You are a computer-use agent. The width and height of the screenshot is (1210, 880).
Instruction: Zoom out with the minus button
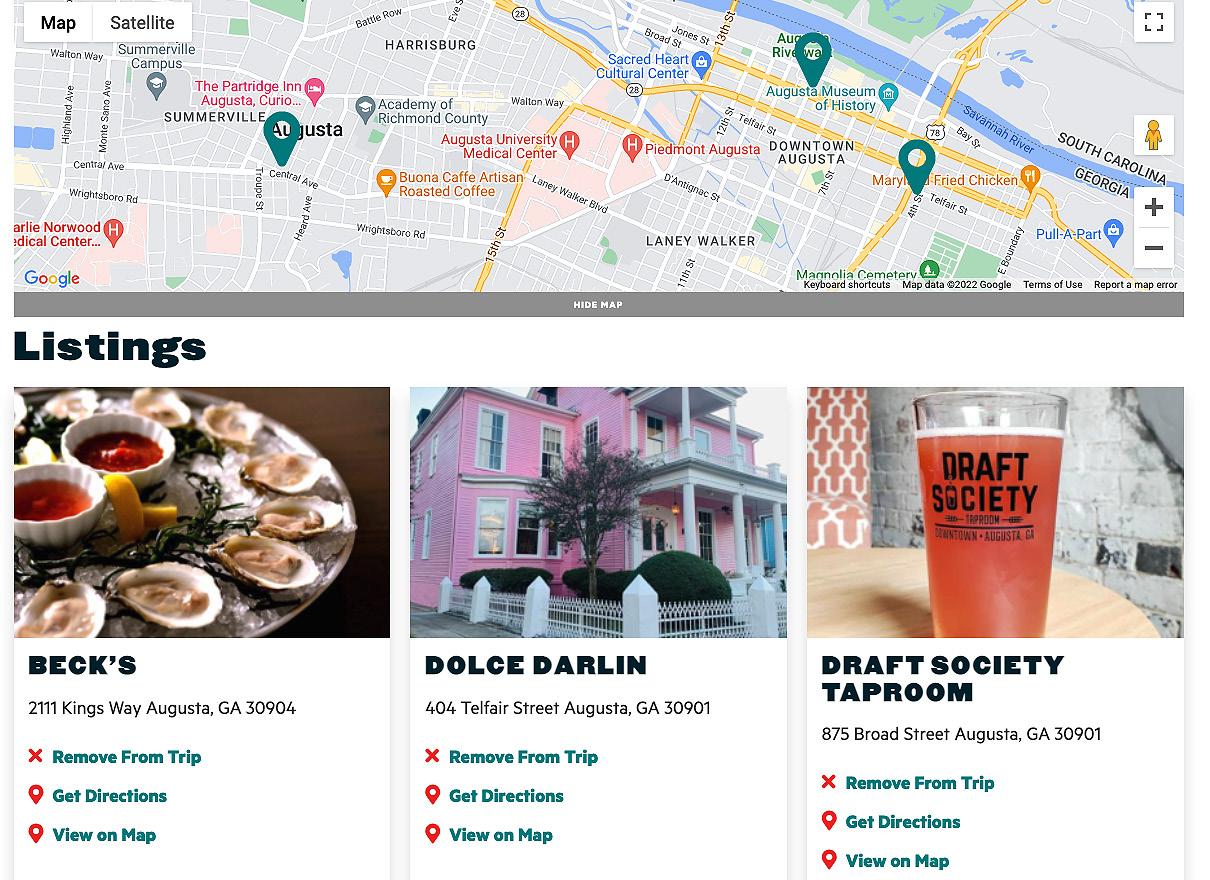pyautogui.click(x=1153, y=248)
